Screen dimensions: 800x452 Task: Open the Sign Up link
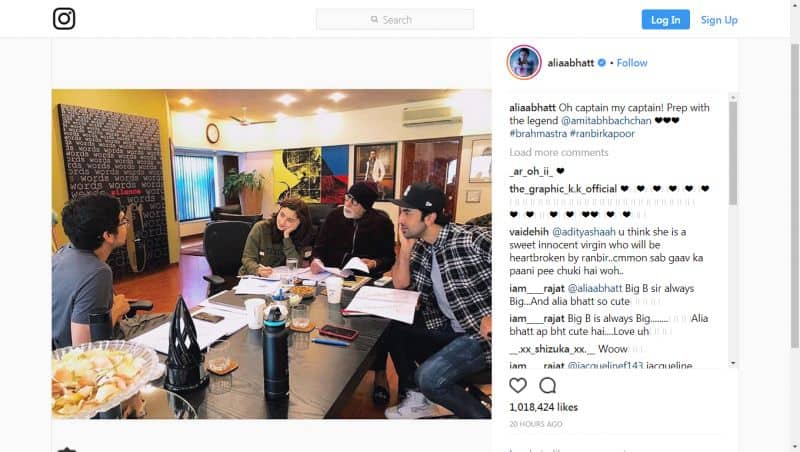click(719, 20)
